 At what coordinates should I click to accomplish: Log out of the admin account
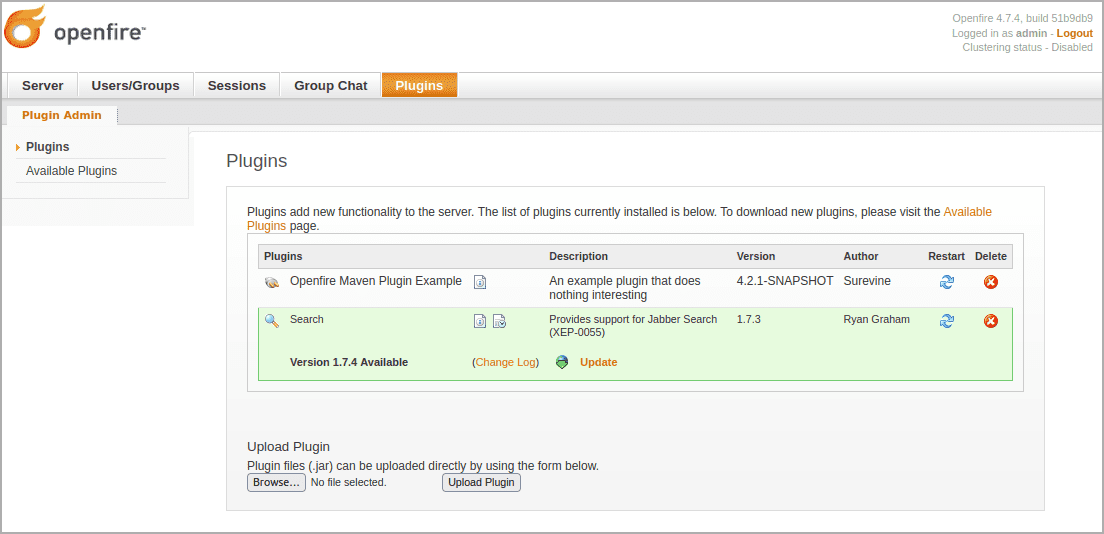pos(1074,33)
